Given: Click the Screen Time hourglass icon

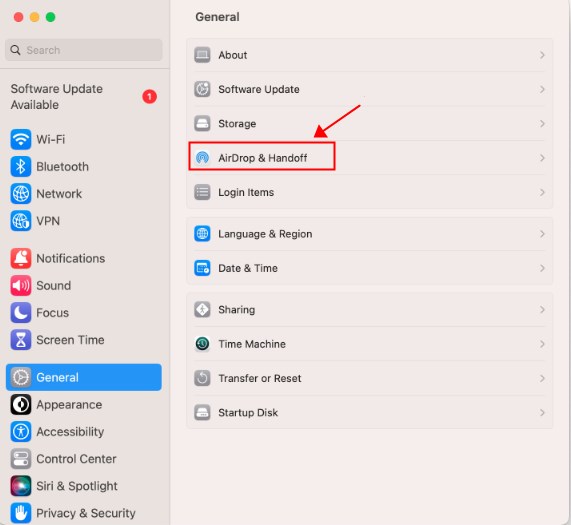Looking at the screenshot, I should tap(21, 340).
